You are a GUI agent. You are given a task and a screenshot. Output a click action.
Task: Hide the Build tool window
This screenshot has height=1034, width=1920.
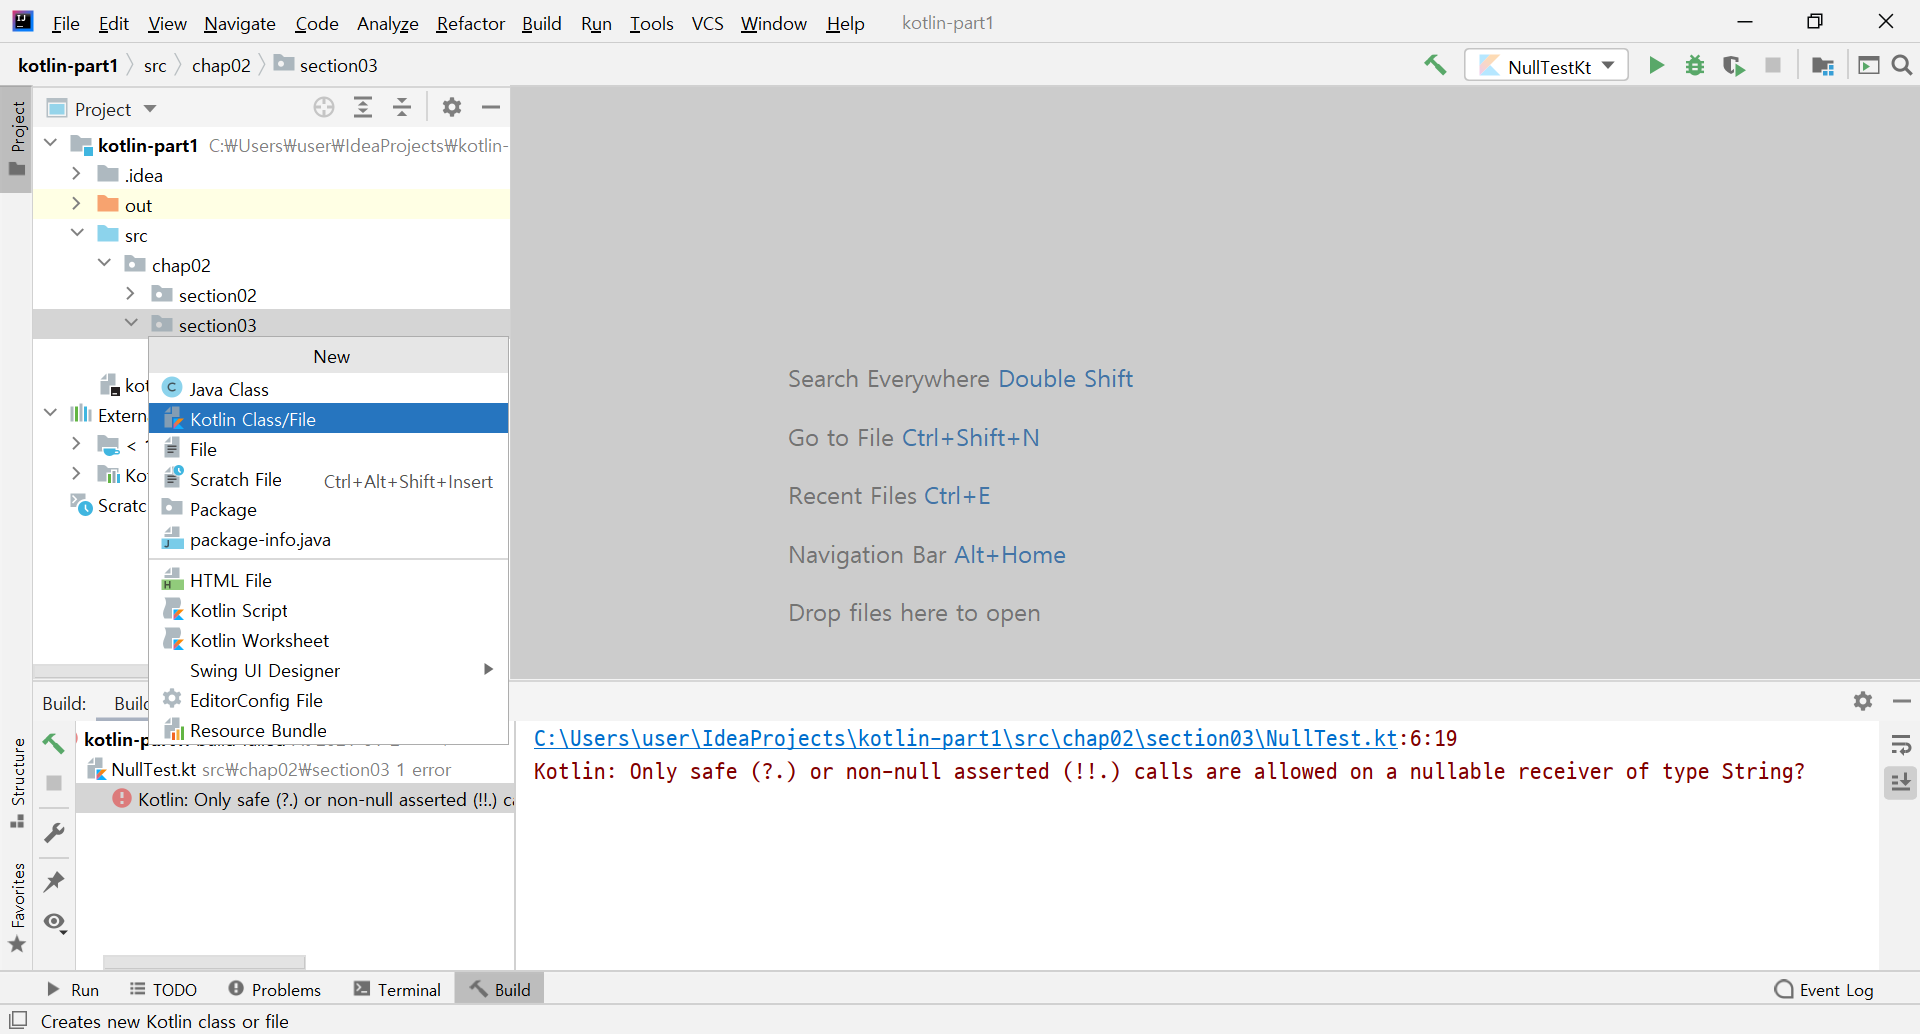pos(1902,701)
